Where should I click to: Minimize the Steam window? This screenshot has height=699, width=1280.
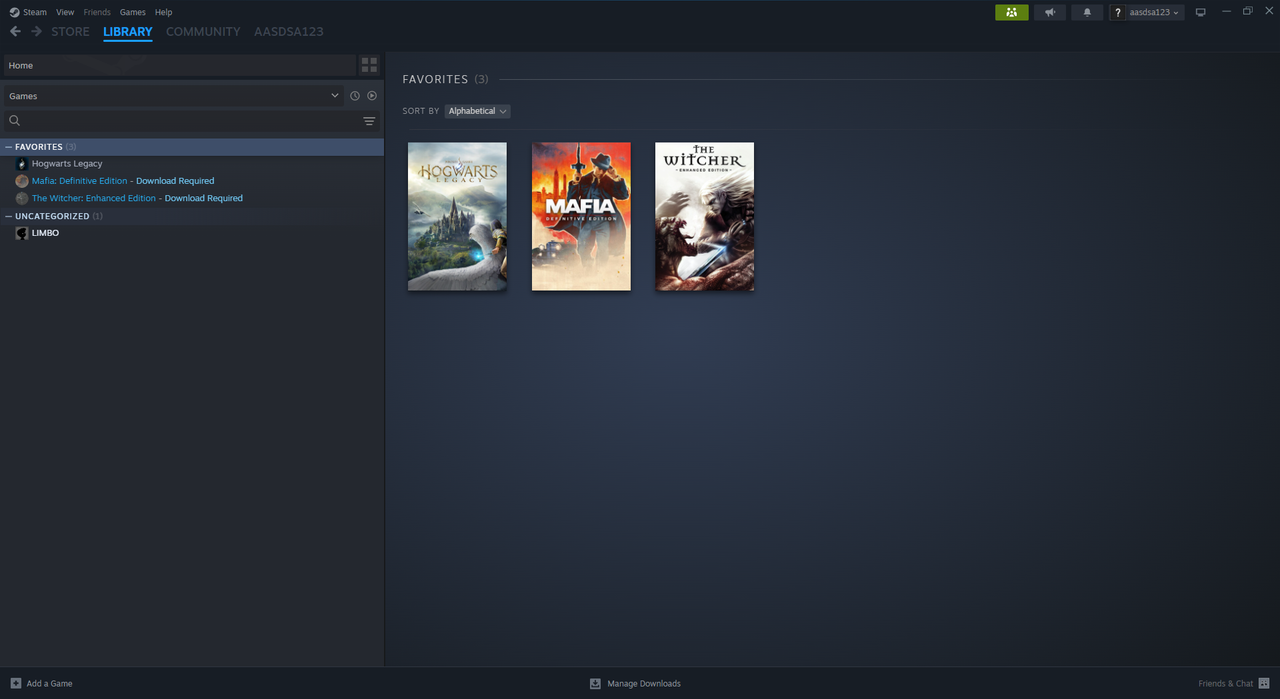(1226, 11)
